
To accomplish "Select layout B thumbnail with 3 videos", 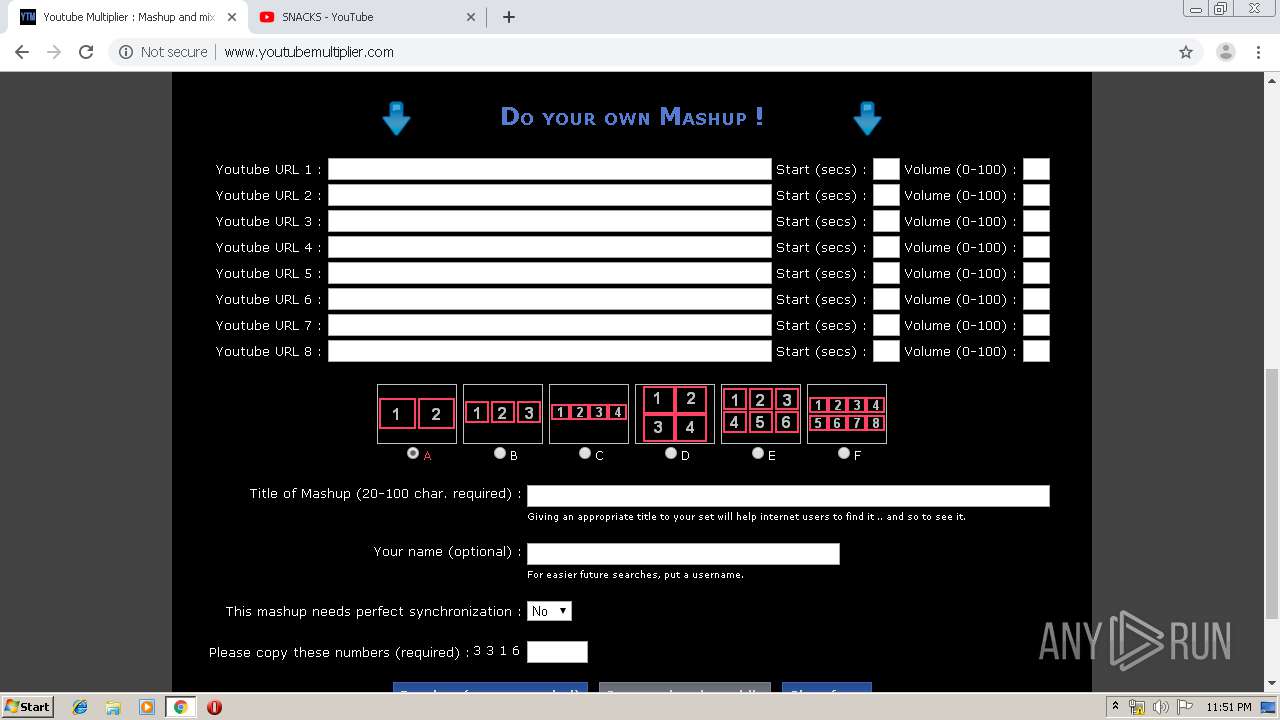I will tap(503, 414).
